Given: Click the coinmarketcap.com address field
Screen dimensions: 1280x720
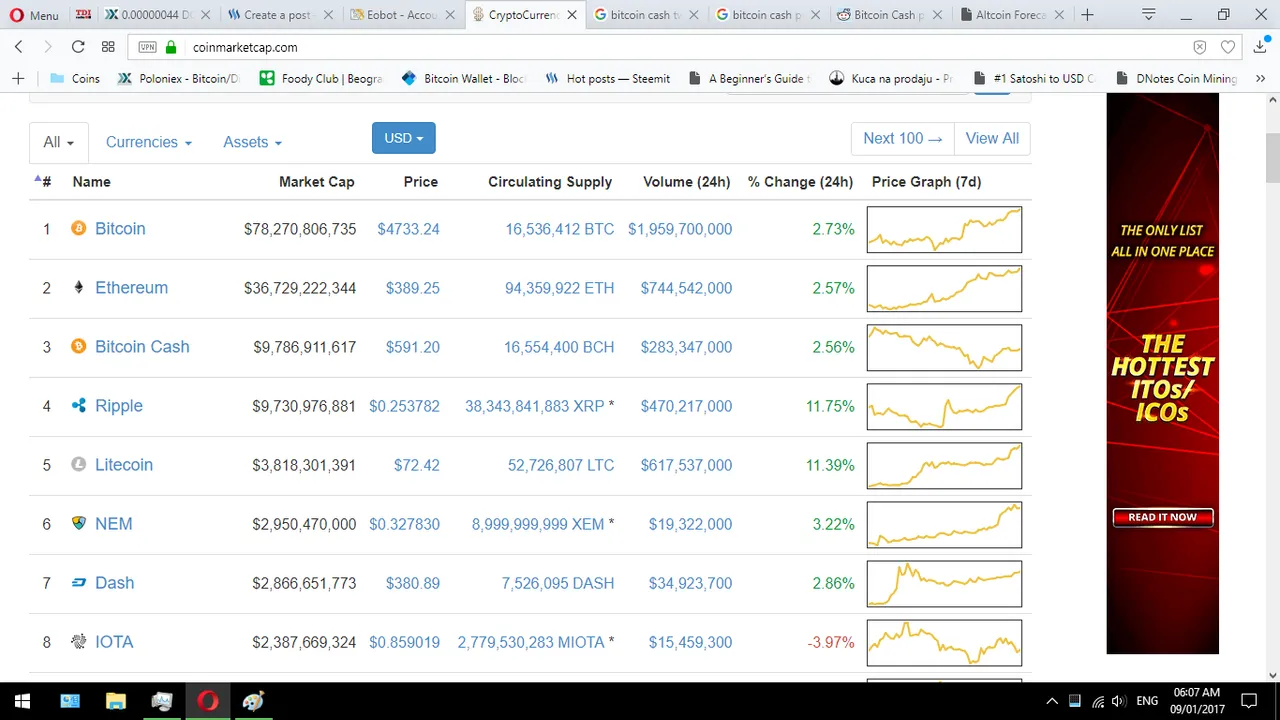Looking at the screenshot, I should pyautogui.click(x=660, y=47).
